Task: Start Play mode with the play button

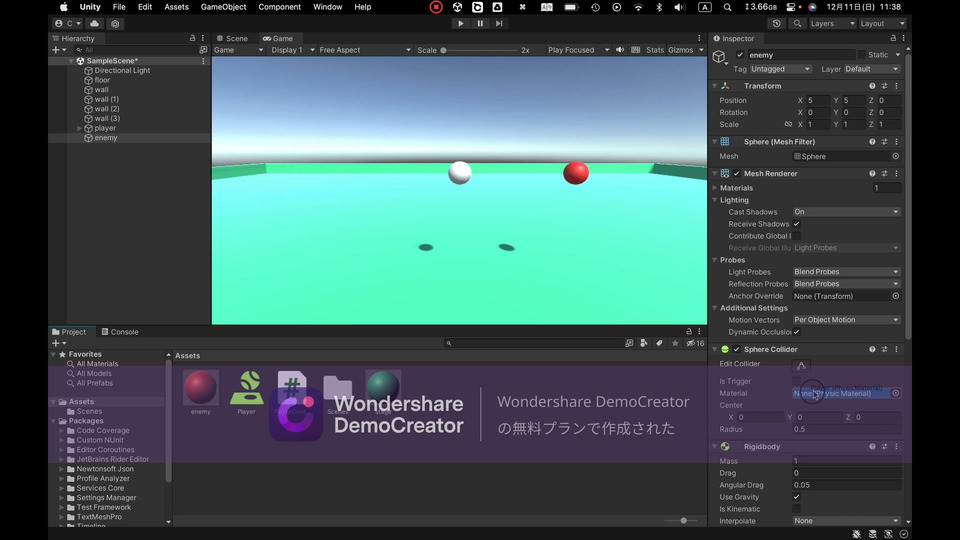Action: pyautogui.click(x=460, y=23)
